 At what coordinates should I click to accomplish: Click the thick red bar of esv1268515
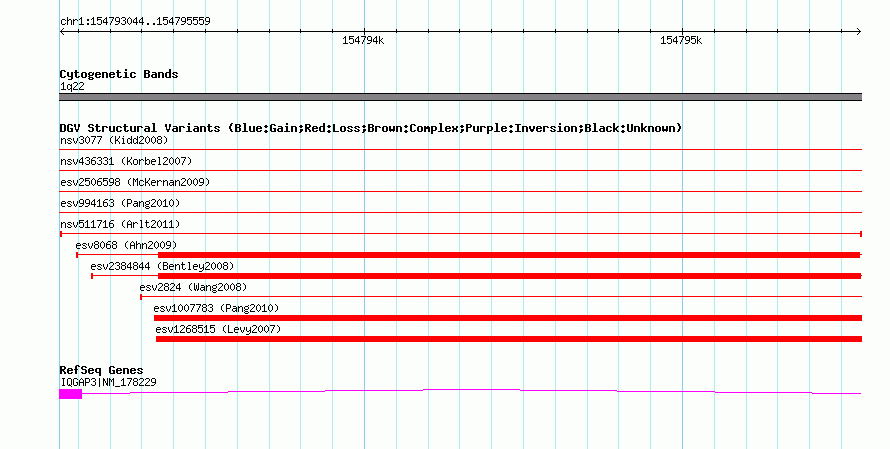509,339
